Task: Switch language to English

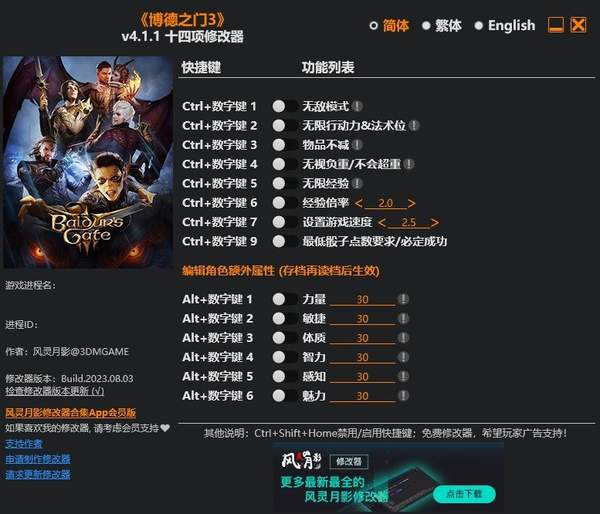Action: coord(505,26)
